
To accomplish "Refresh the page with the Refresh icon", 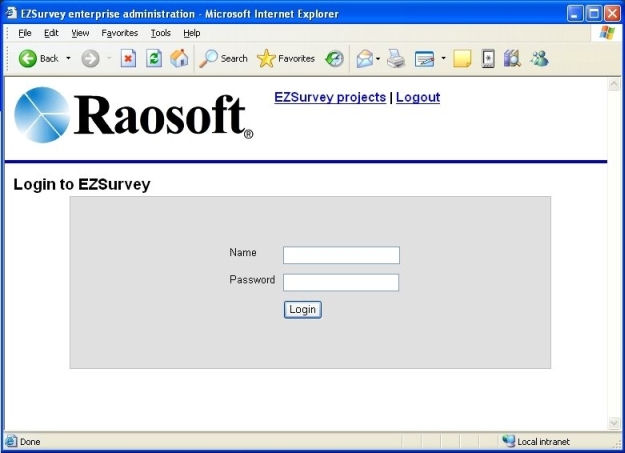I will point(154,59).
